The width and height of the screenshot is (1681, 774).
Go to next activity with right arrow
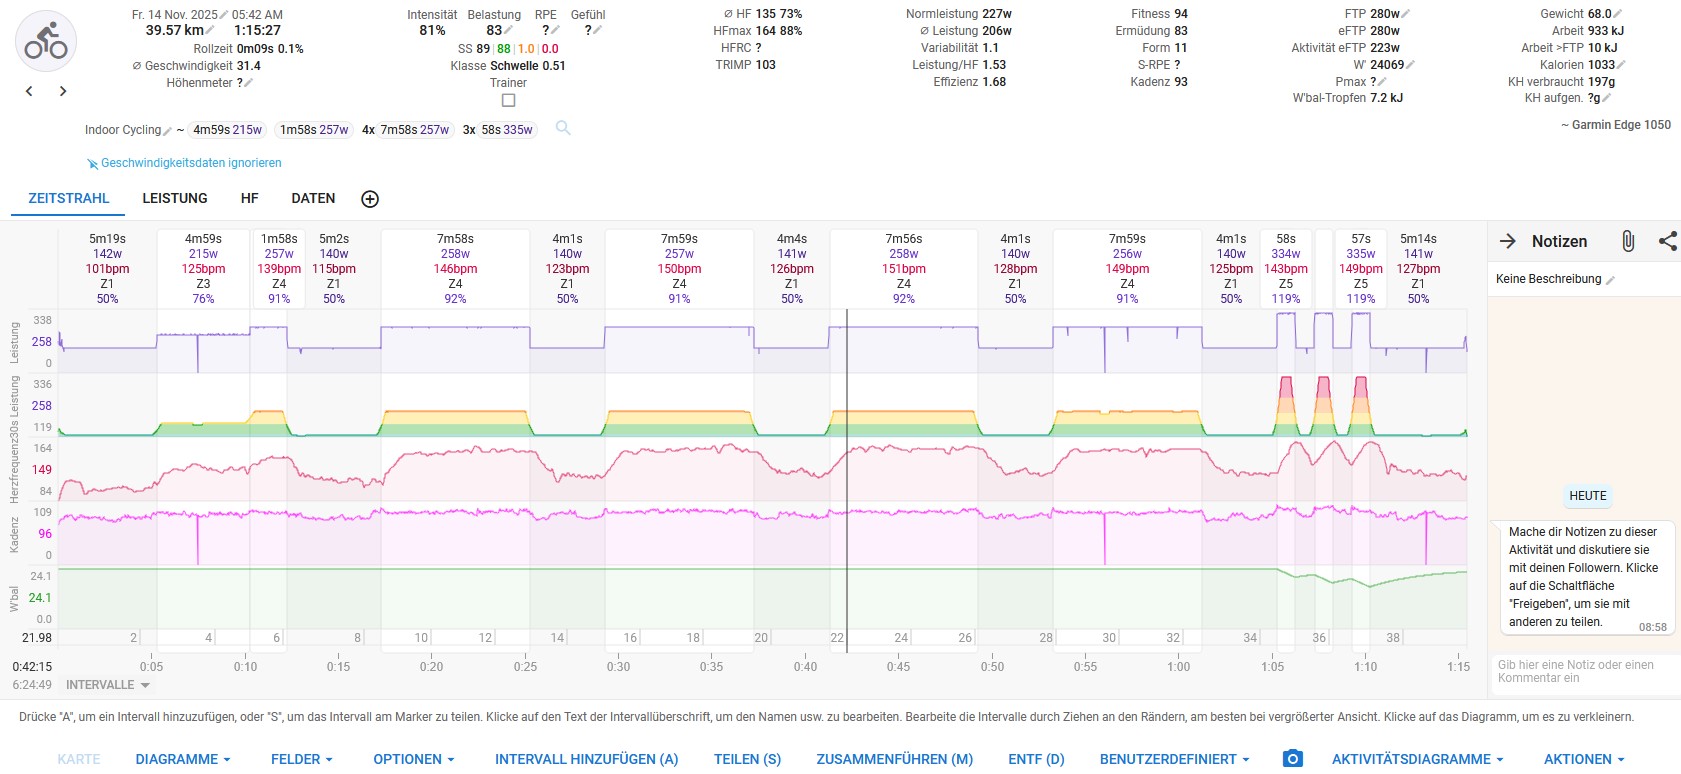[x=63, y=91]
